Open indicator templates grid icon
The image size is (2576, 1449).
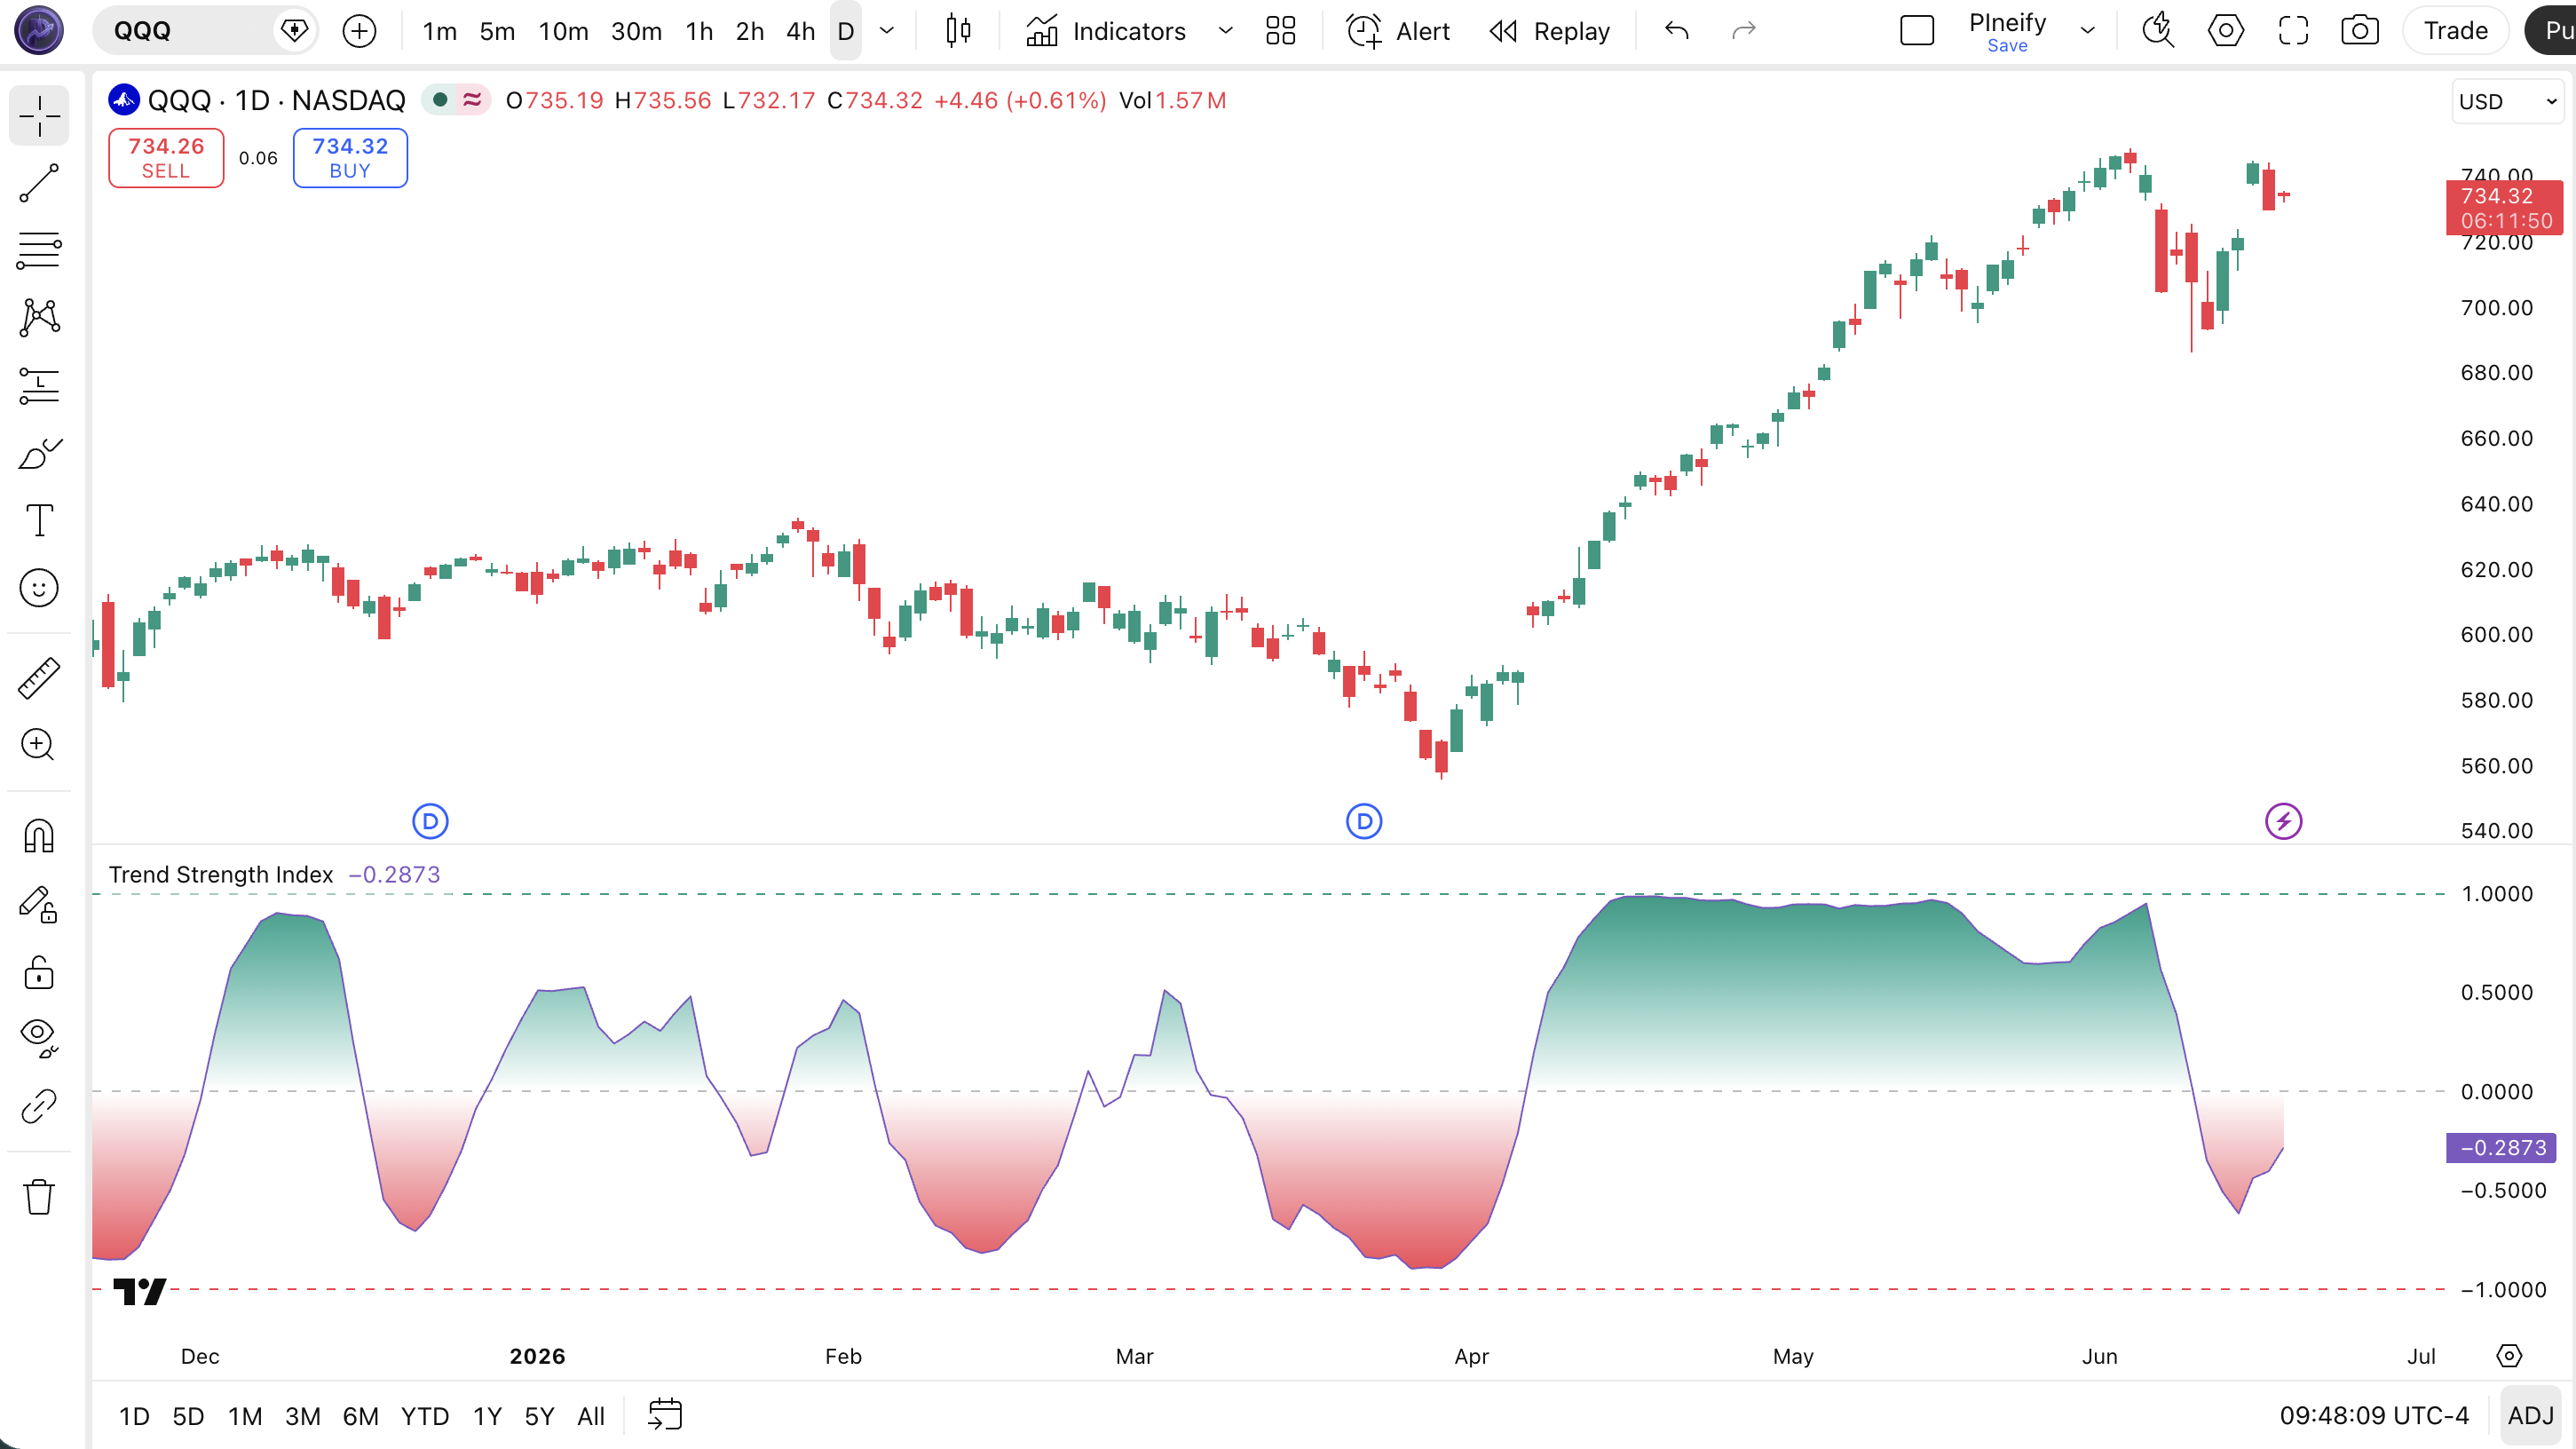tap(1280, 31)
